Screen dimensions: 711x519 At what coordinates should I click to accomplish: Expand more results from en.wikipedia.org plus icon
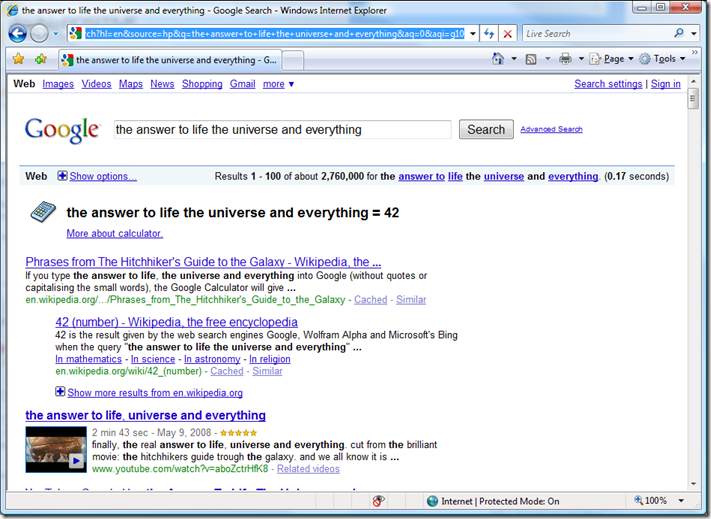[60, 392]
